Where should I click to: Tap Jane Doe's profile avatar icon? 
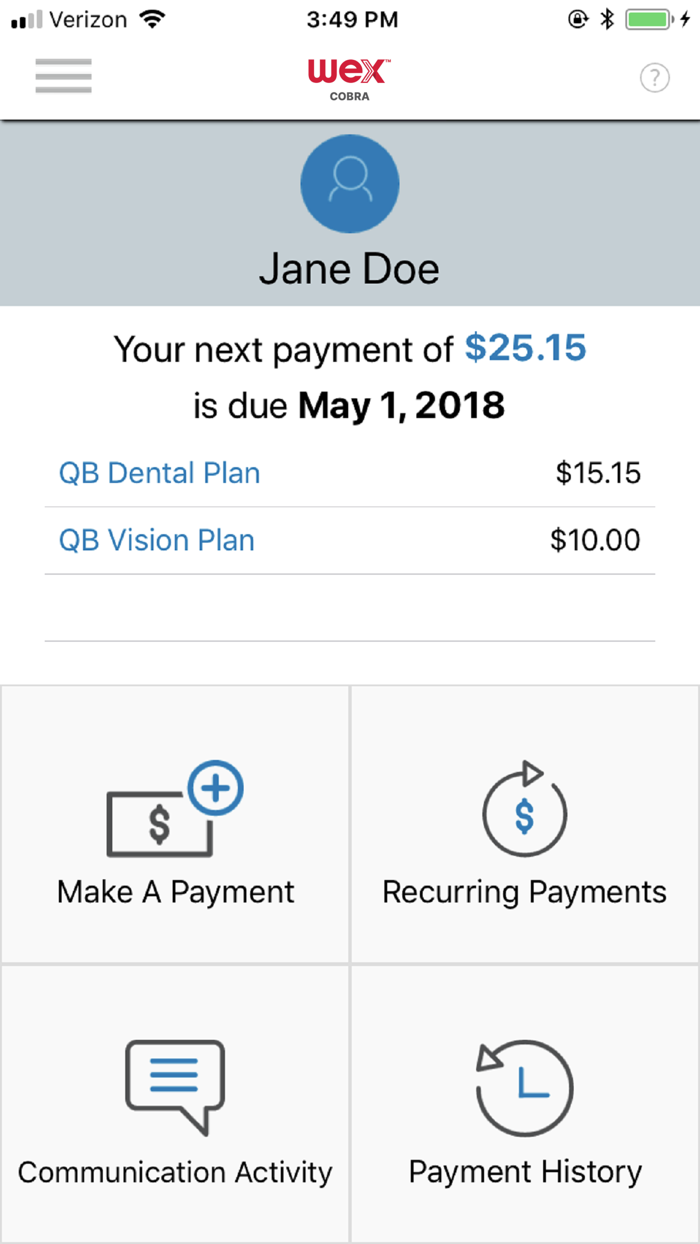point(350,184)
